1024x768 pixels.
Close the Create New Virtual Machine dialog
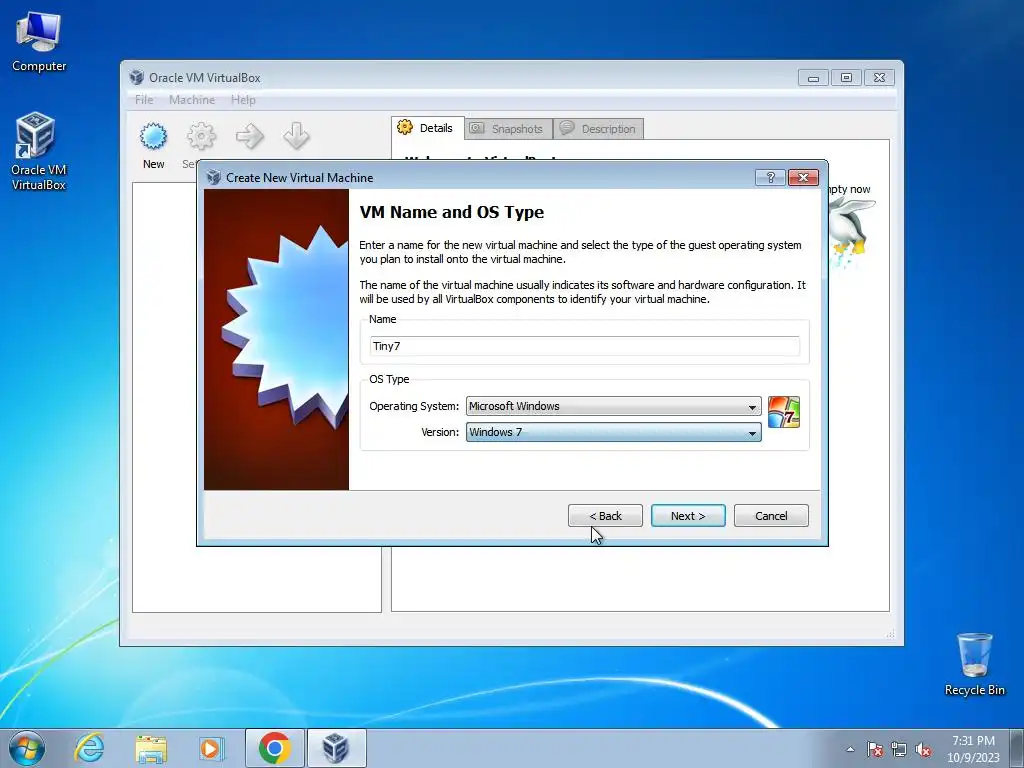803,178
